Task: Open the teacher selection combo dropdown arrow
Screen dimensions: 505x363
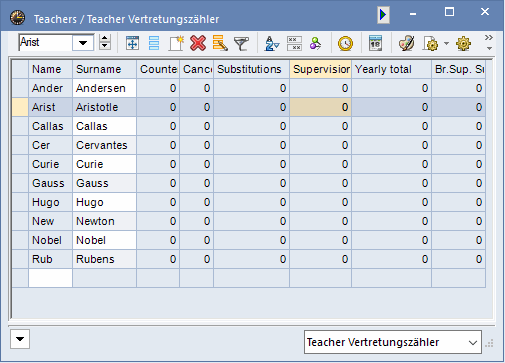Action: (x=83, y=43)
